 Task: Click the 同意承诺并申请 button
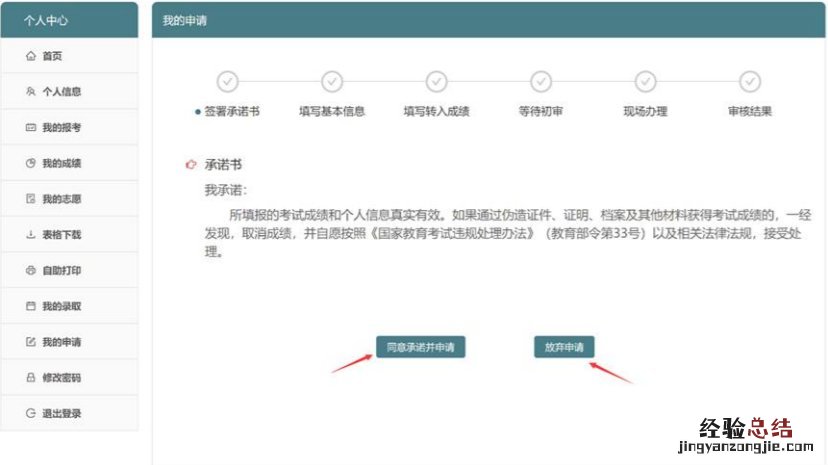(421, 347)
